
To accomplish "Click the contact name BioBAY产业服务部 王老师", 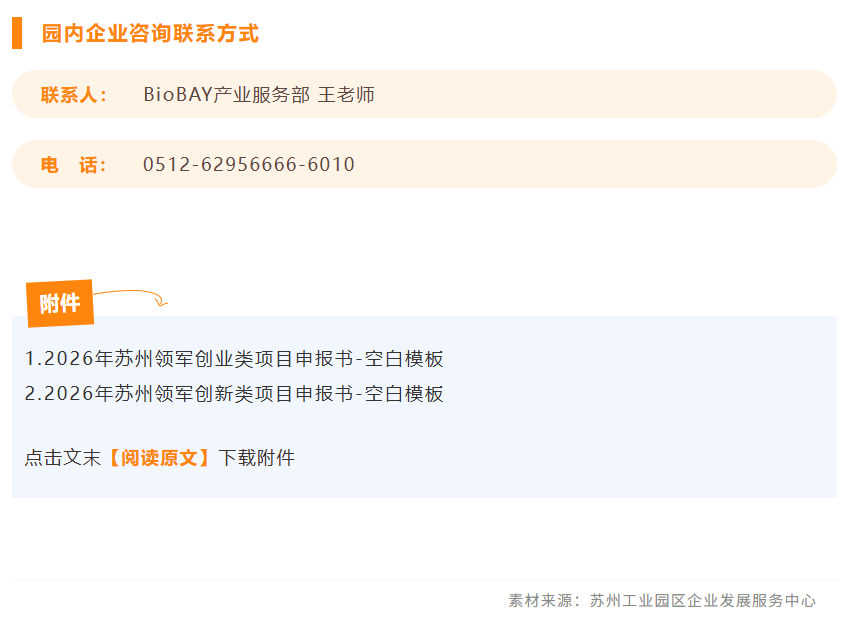I will click(x=259, y=95).
